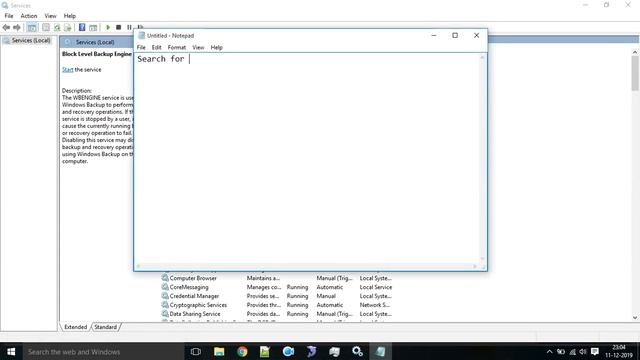Click Export List icon in Services toolbar
This screenshot has height=360, width=640.
(68, 27)
